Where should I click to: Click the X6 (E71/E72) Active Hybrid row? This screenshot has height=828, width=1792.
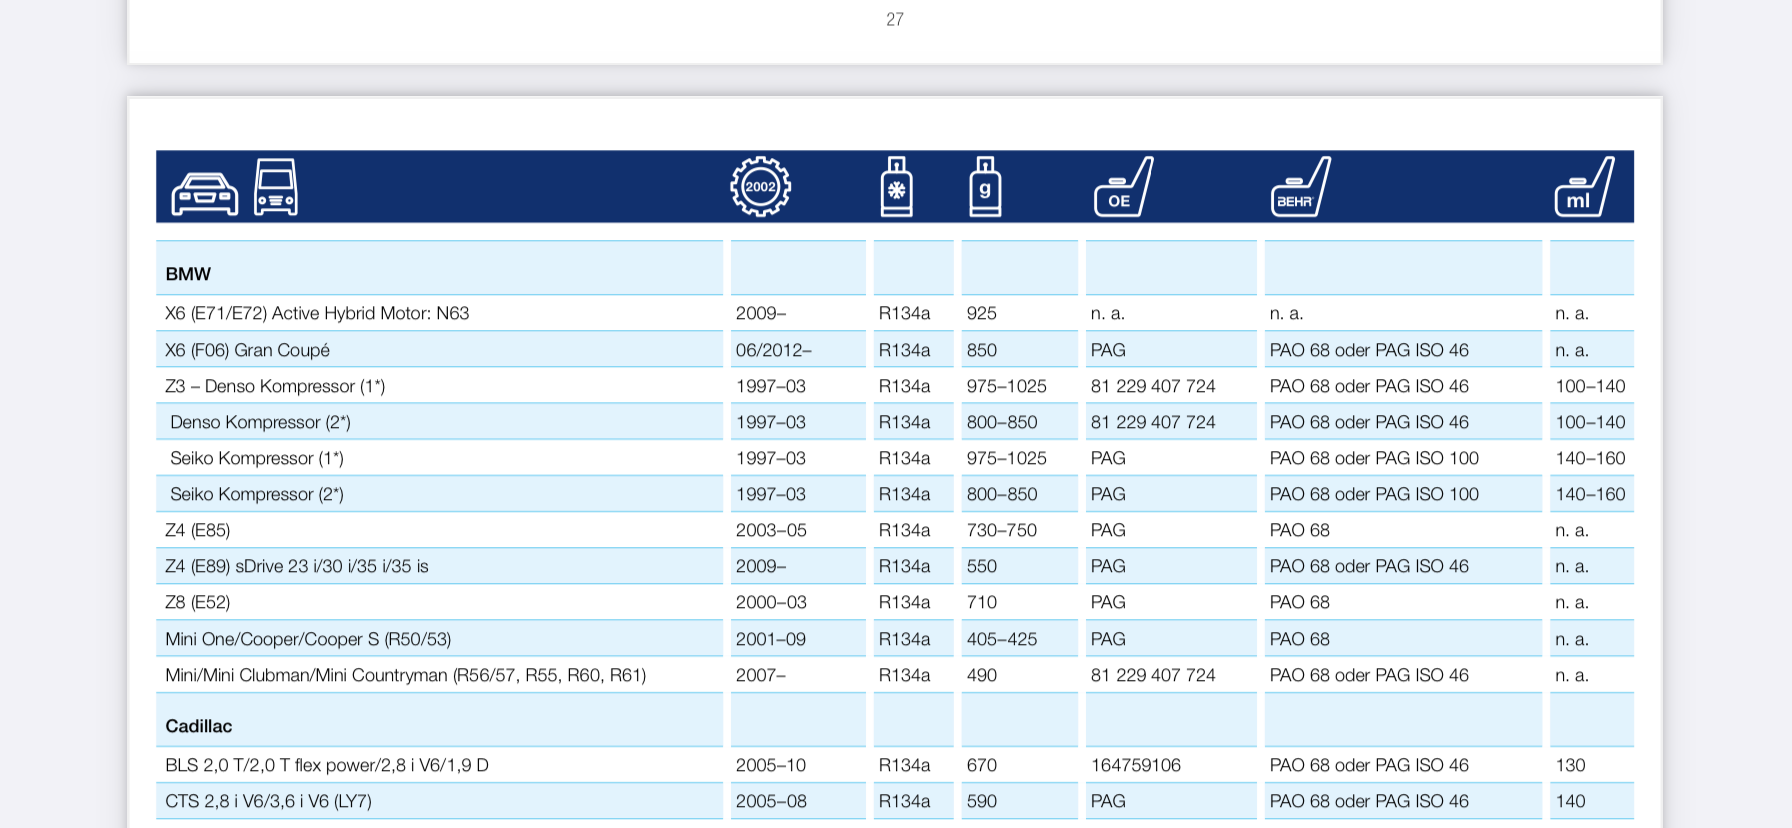point(317,313)
